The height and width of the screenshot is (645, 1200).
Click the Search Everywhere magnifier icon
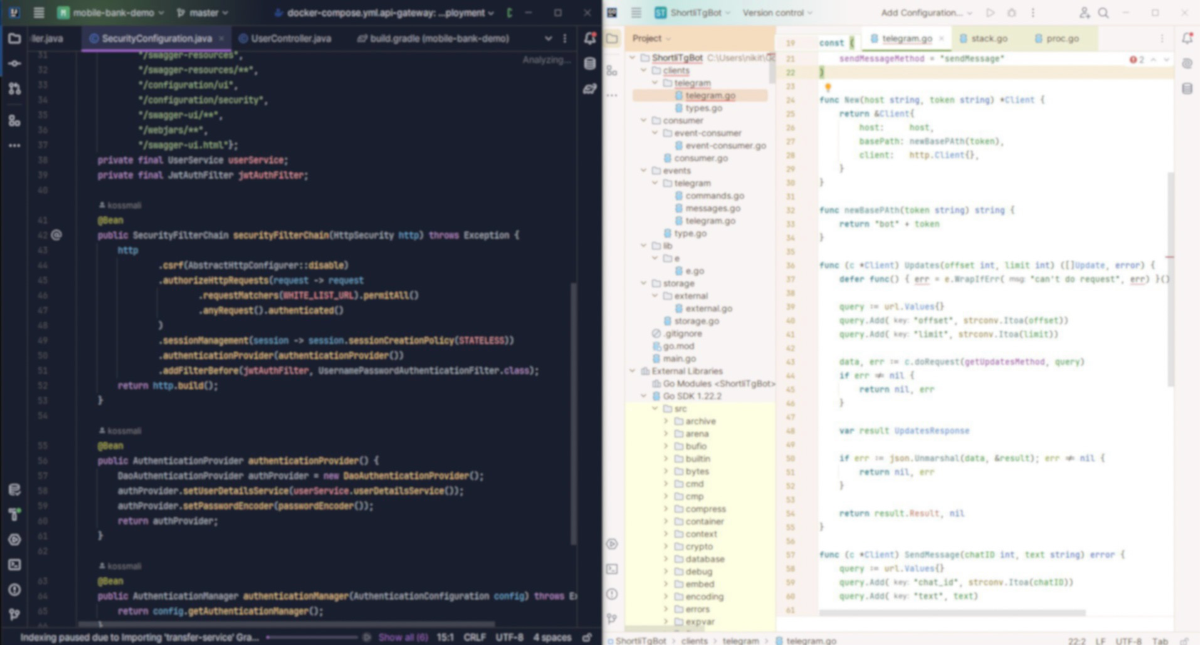[x=1104, y=13]
